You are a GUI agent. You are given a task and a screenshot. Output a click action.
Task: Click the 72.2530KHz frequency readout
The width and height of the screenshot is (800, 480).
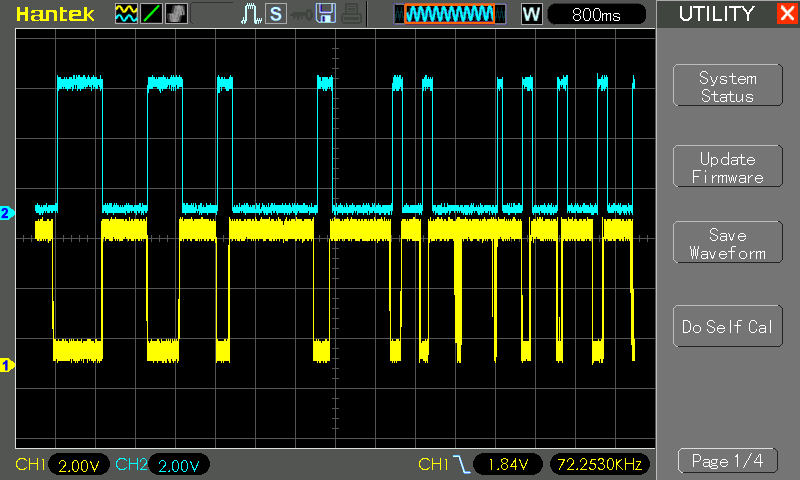tap(599, 464)
